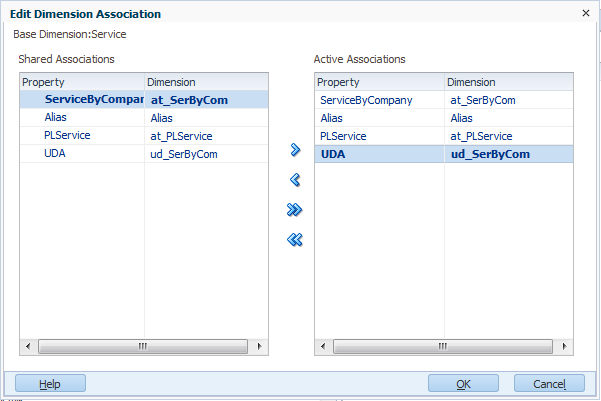Click horizontal scrollbar thumb in Shared Associations
601x401 pixels.
pyautogui.click(x=143, y=346)
